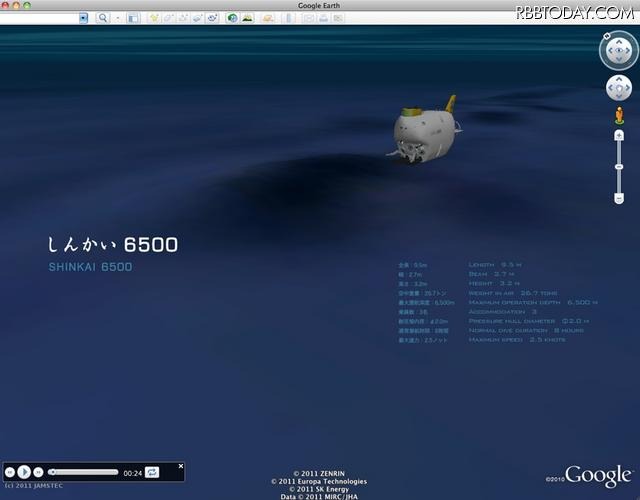Click the zoom slider handle
The width and height of the screenshot is (640, 500).
[x=619, y=167]
